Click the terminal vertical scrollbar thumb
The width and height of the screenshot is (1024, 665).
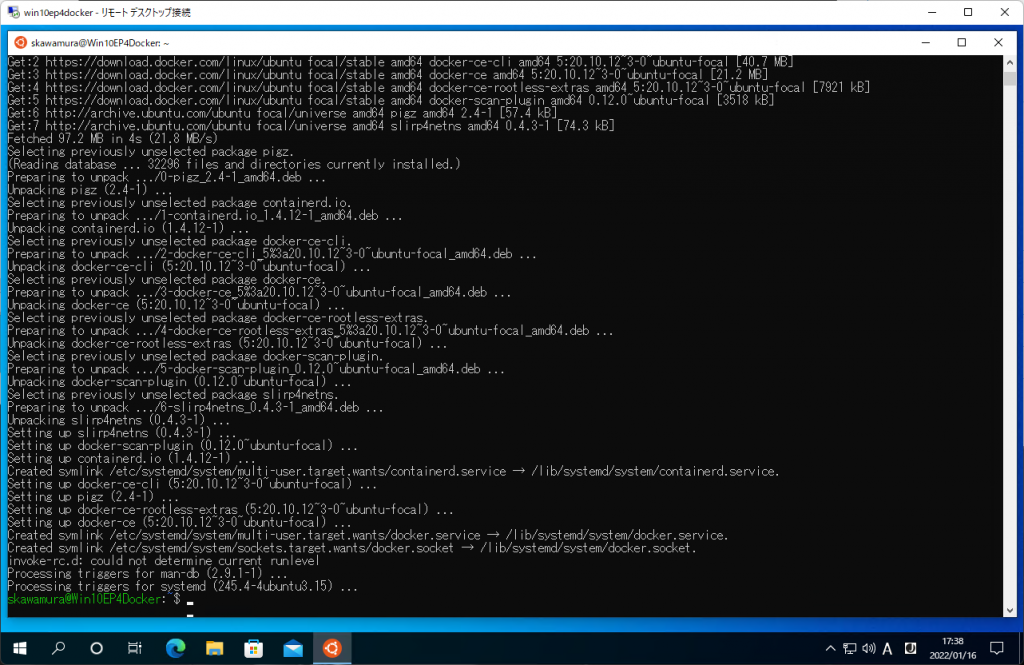coord(1010,79)
